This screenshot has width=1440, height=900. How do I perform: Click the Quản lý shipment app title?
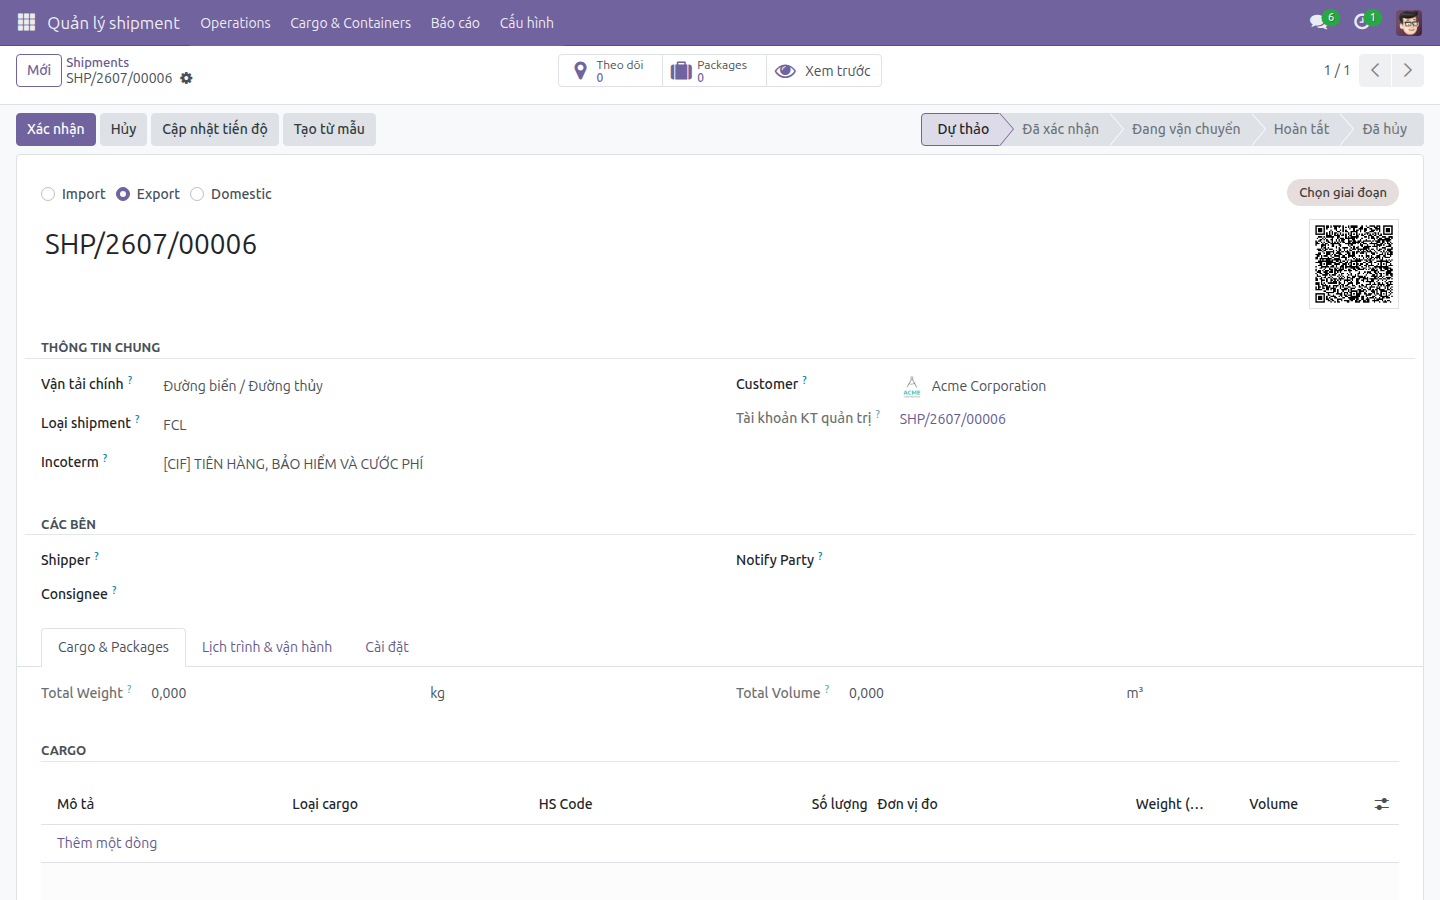[113, 23]
